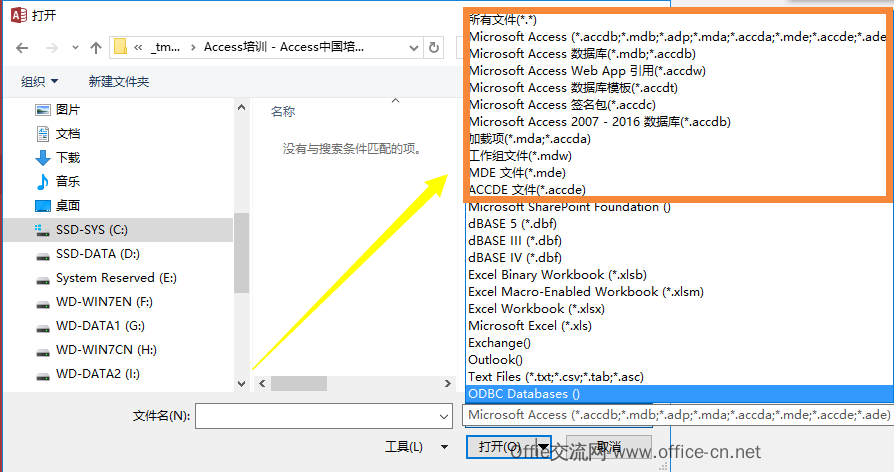
Task: Refresh the current folder view
Action: [434, 47]
